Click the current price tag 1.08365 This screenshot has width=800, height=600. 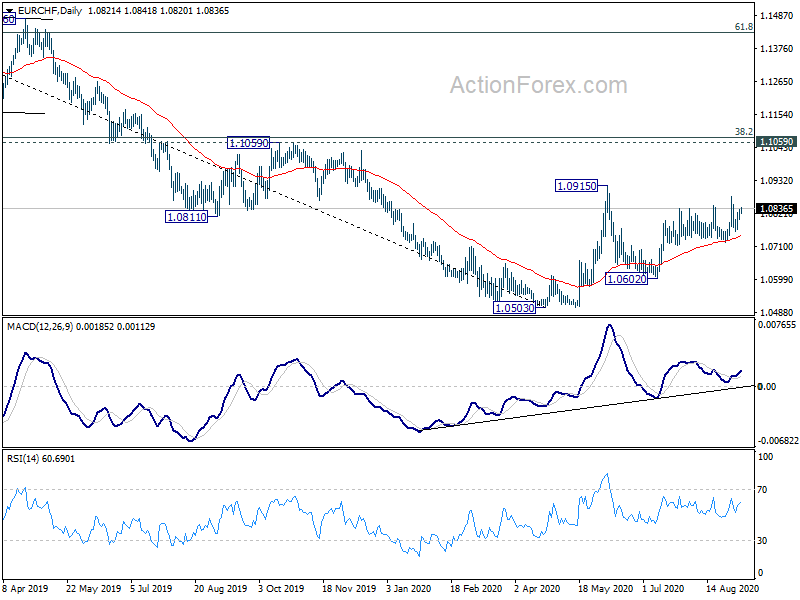pyautogui.click(x=776, y=209)
